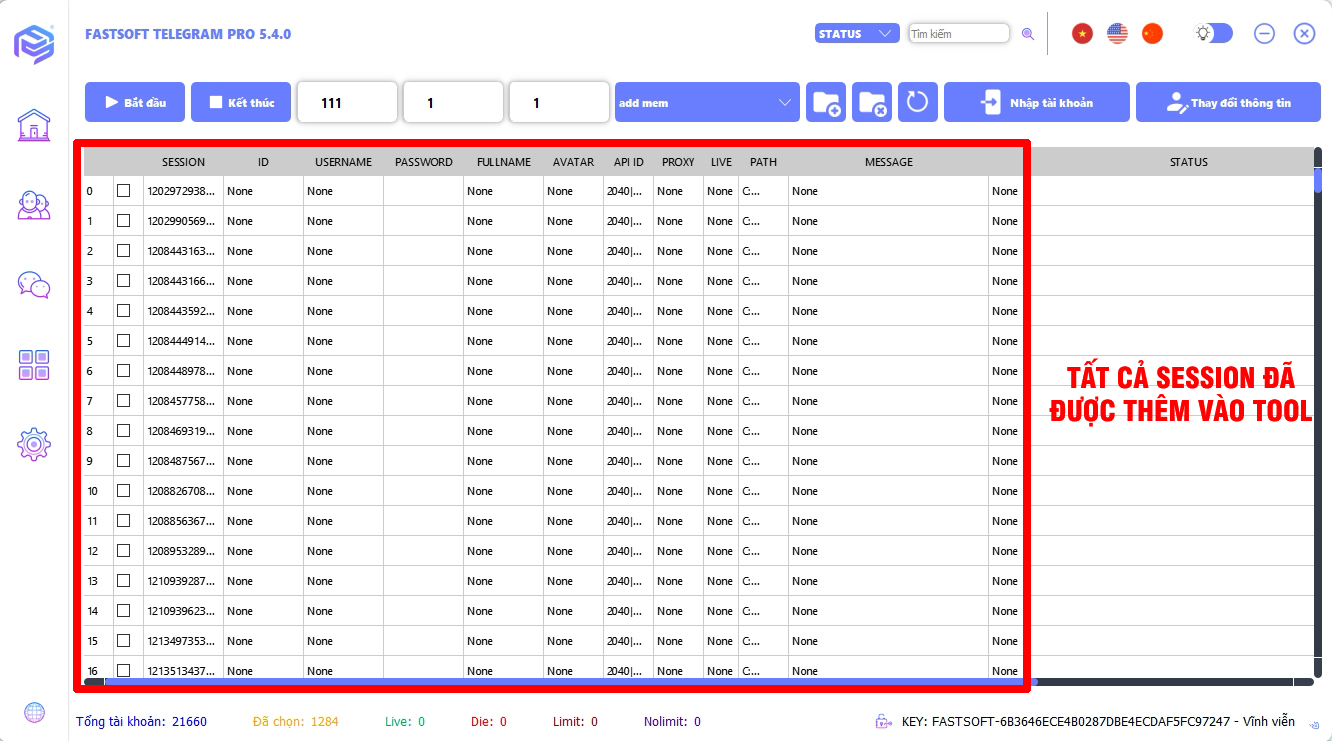This screenshot has width=1332, height=741.
Task: Click the Đã chọn: 1284 label
Action: pos(296,721)
